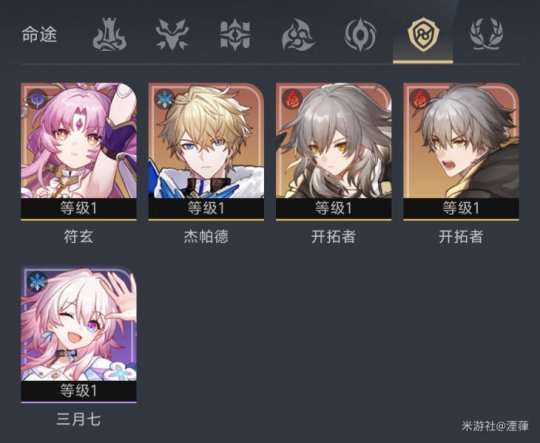Click the 等级1 bar under 三月七
The image size is (540, 443).
(79, 391)
